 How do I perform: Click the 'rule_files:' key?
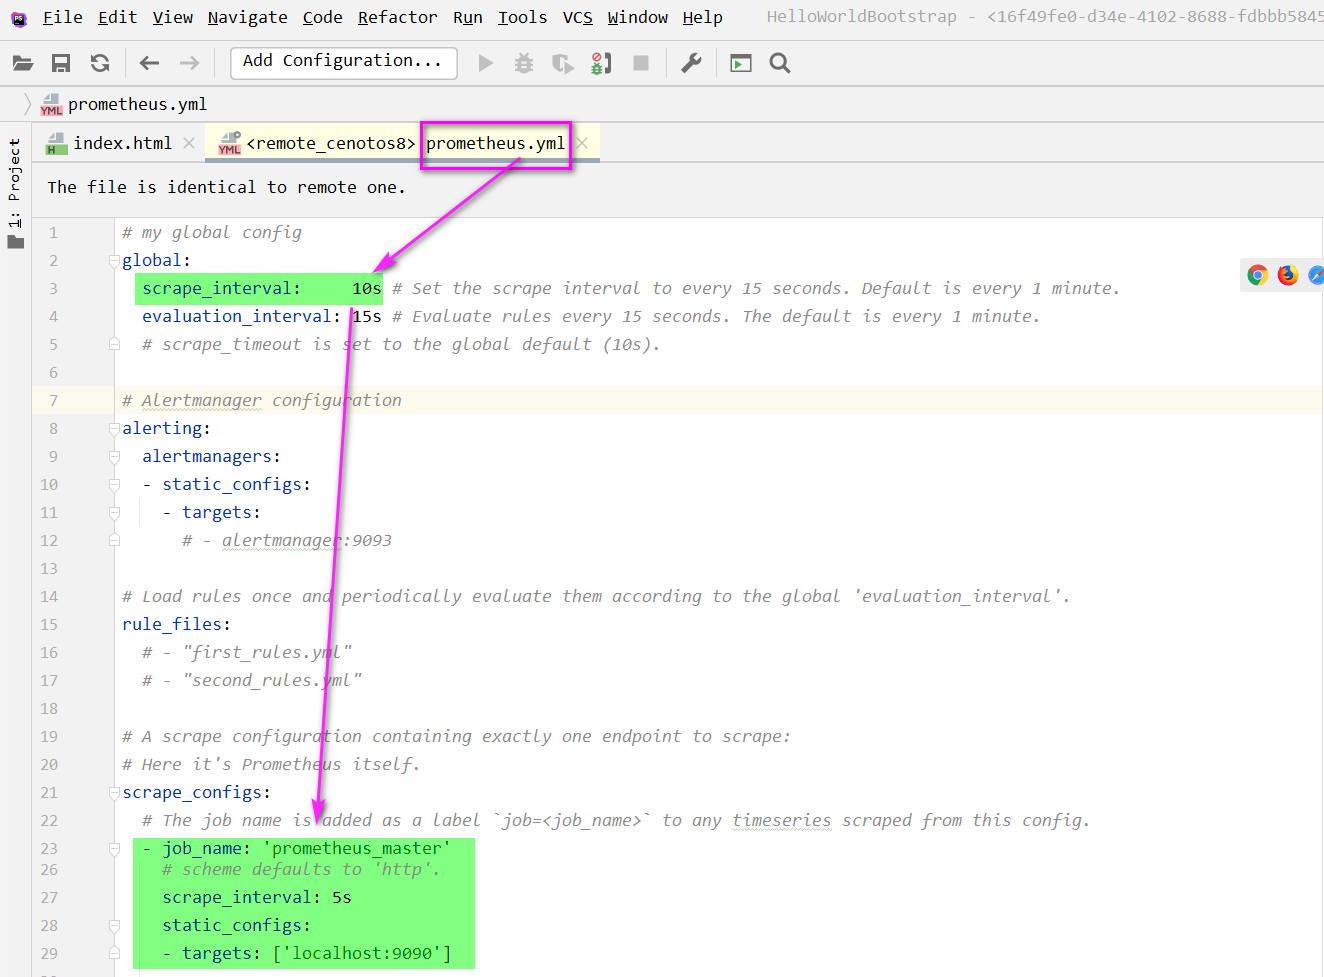point(176,625)
